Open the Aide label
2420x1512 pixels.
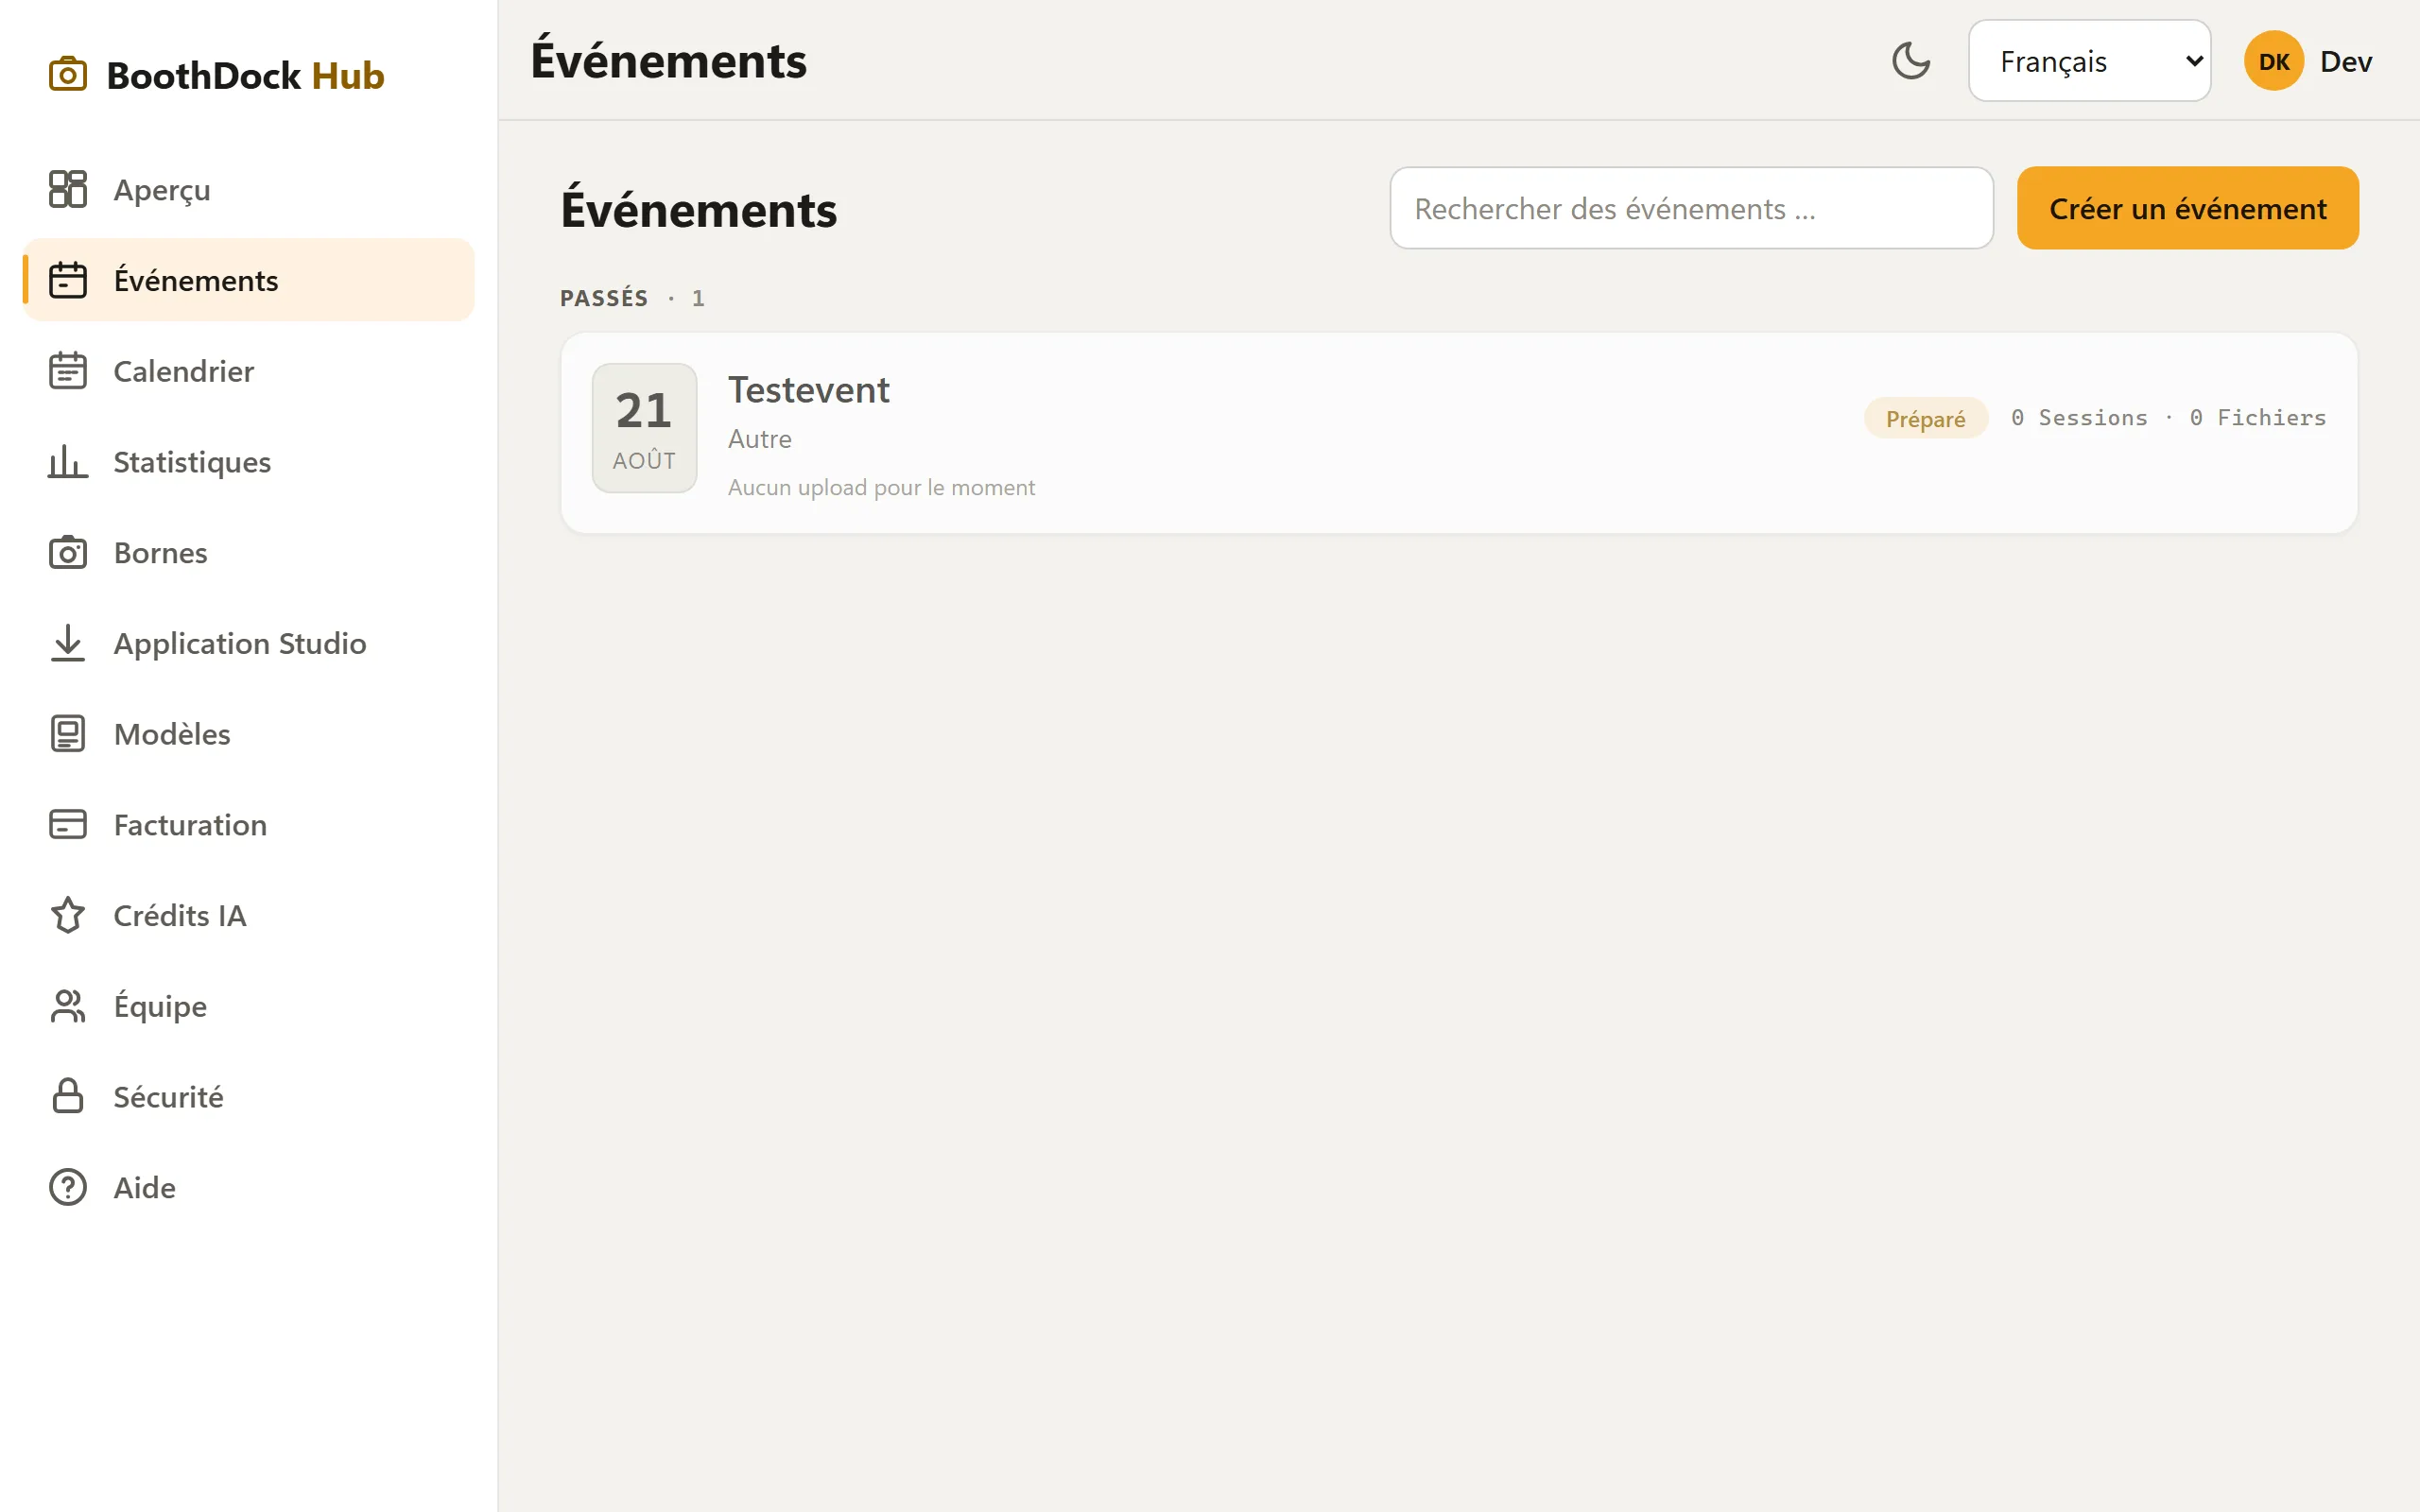tap(145, 1188)
